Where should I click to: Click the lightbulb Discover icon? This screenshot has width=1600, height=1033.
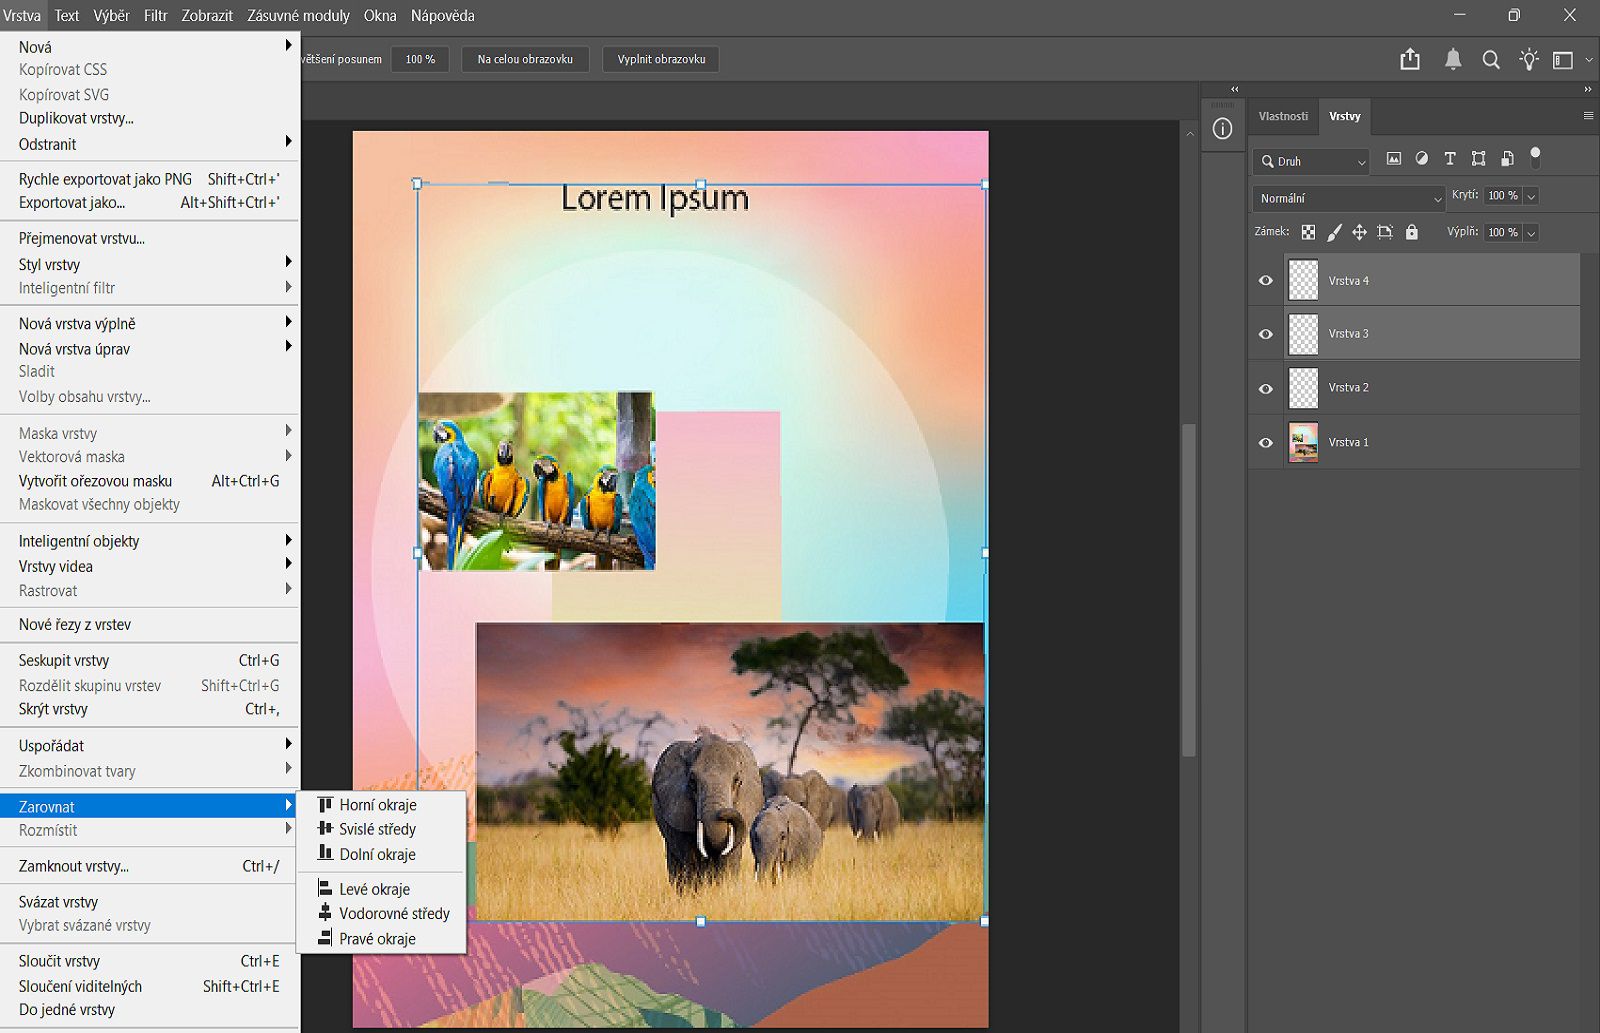click(1528, 60)
